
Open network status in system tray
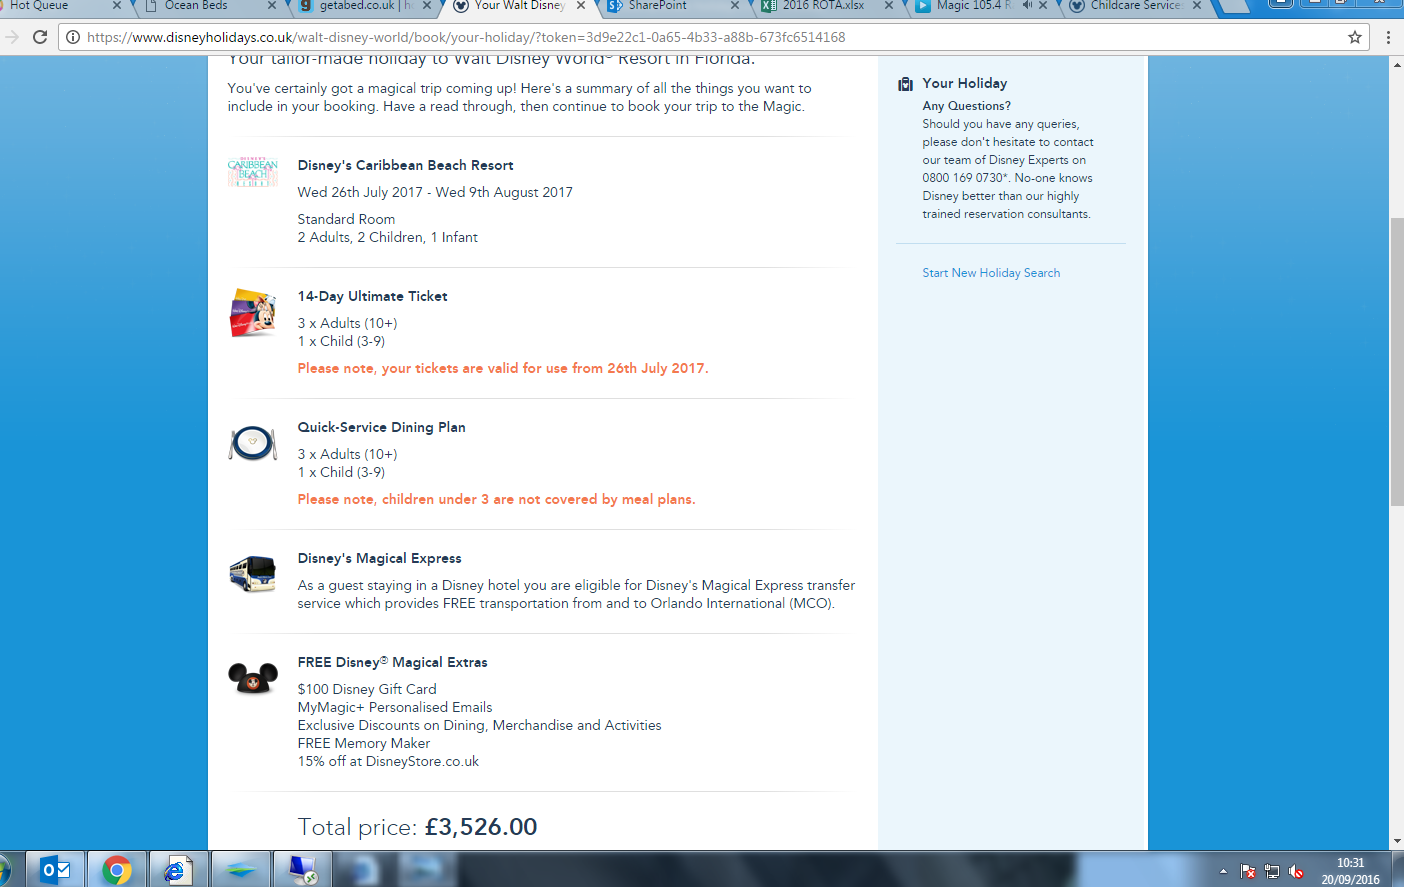tap(1272, 871)
